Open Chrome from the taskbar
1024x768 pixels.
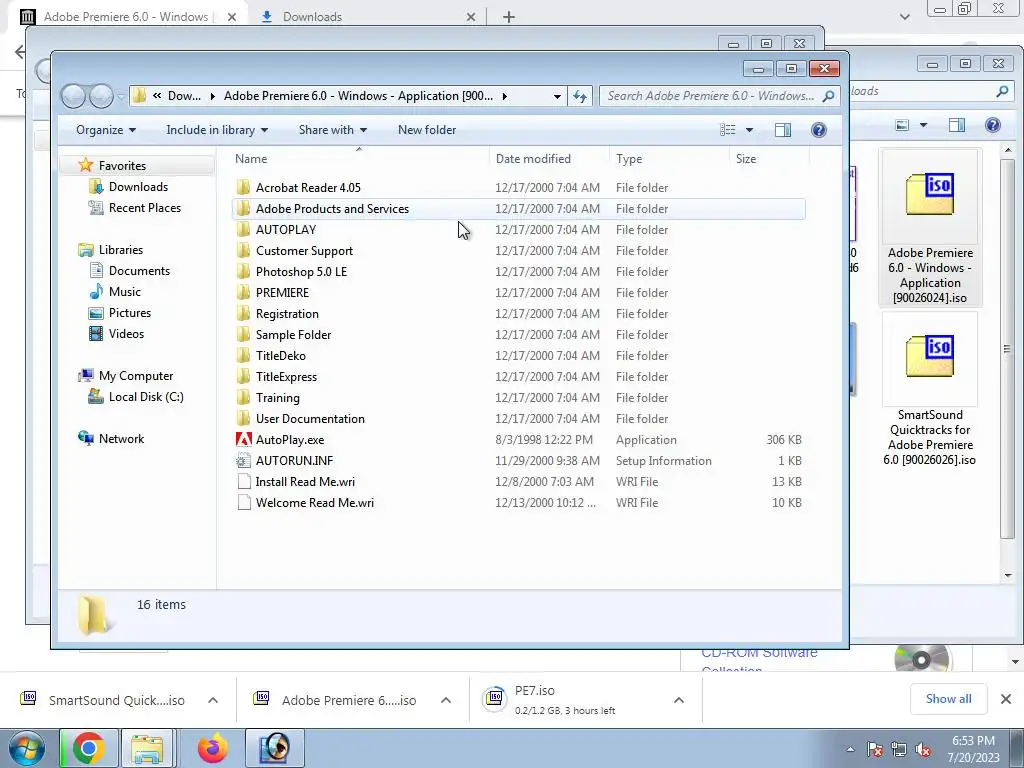pyautogui.click(x=88, y=748)
